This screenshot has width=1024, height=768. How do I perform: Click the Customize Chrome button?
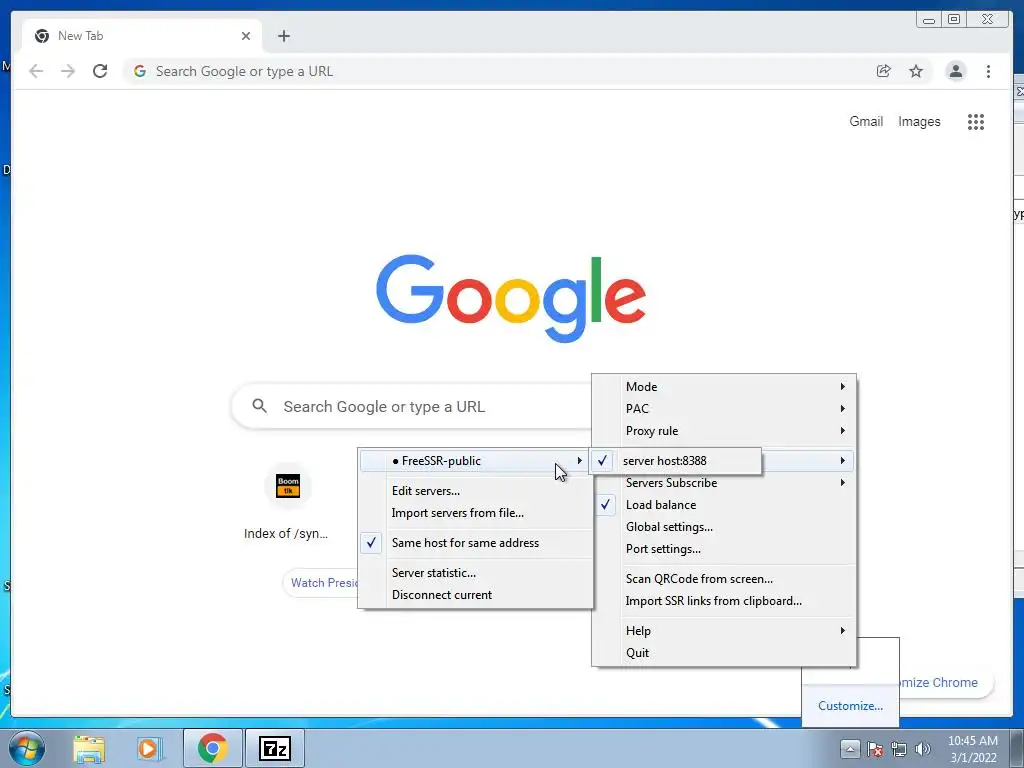click(x=946, y=682)
